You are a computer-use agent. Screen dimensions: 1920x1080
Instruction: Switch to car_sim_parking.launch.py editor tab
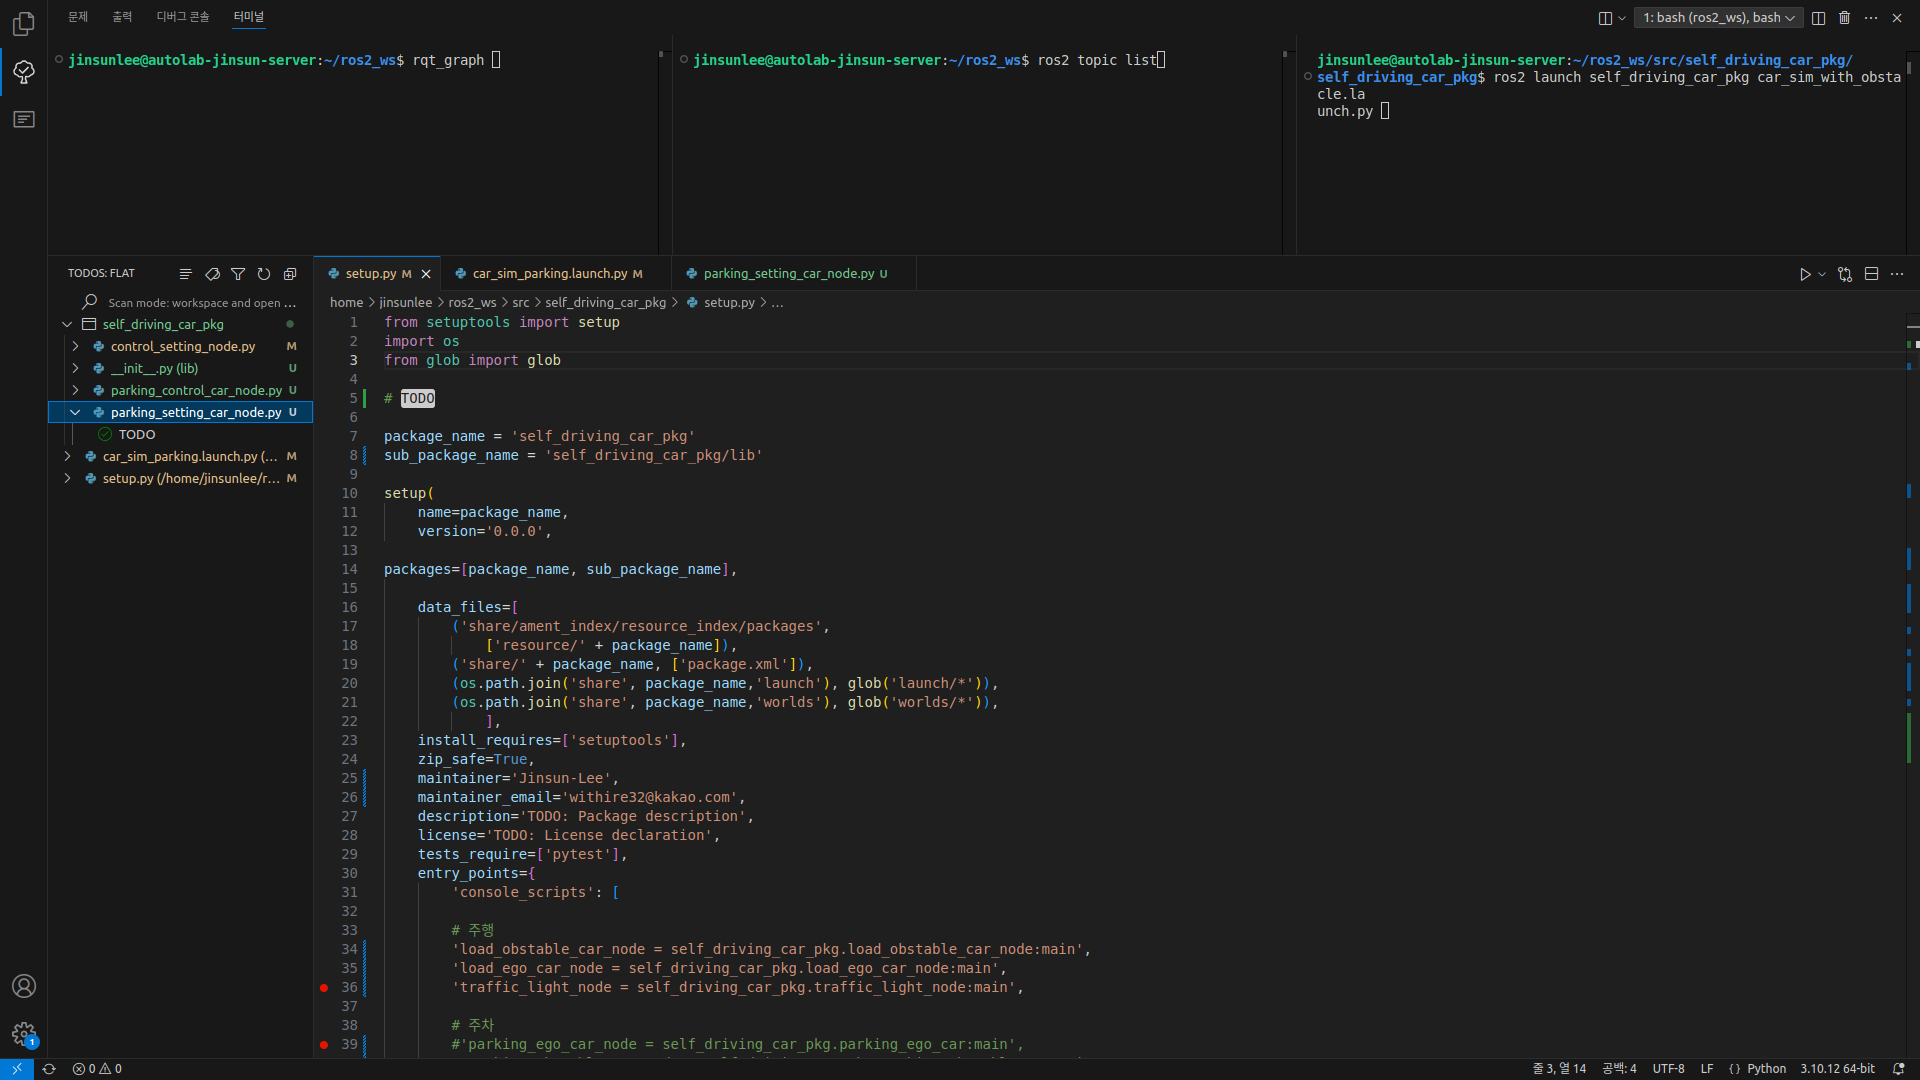pos(549,274)
